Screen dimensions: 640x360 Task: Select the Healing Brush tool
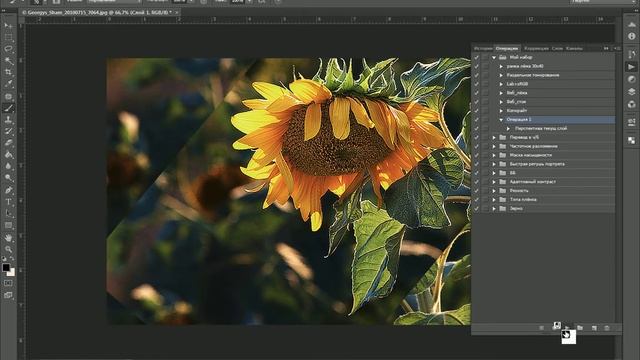point(8,96)
